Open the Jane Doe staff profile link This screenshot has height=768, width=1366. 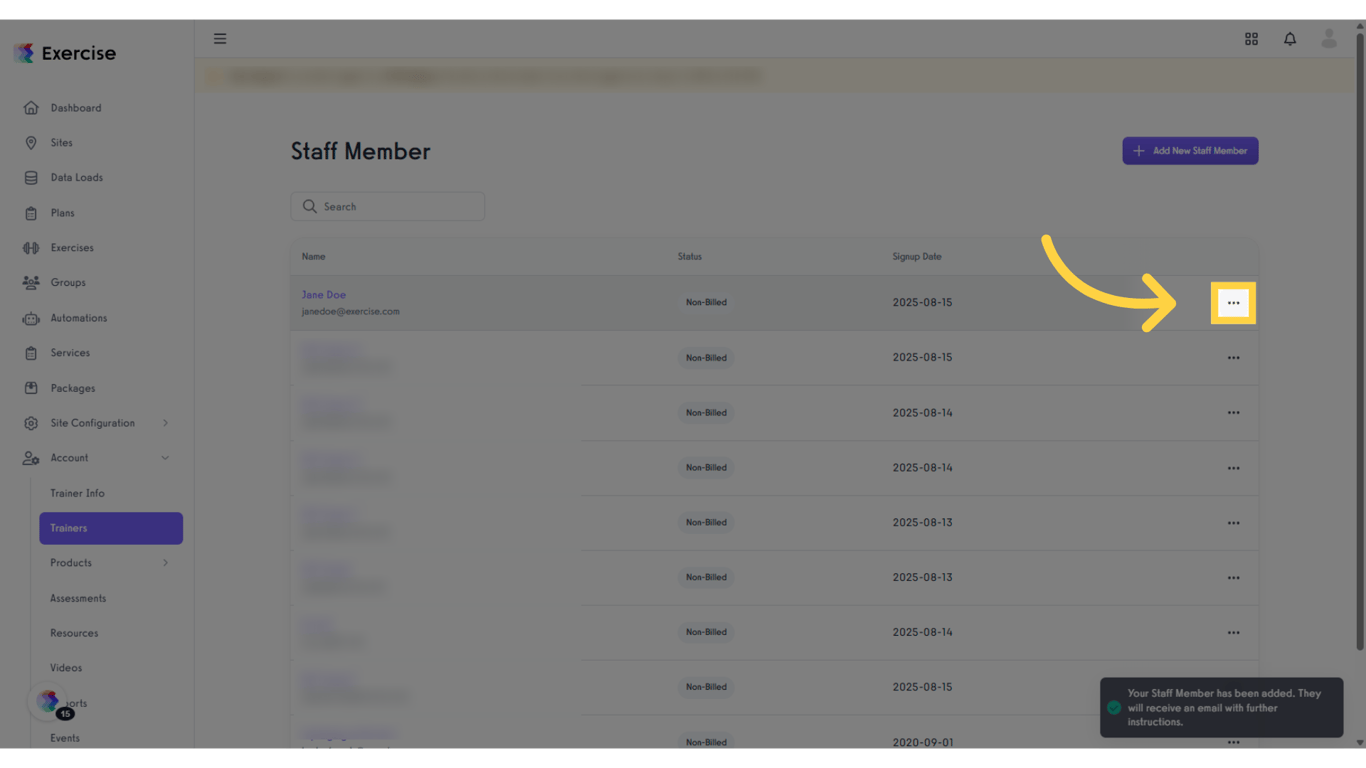tap(324, 295)
